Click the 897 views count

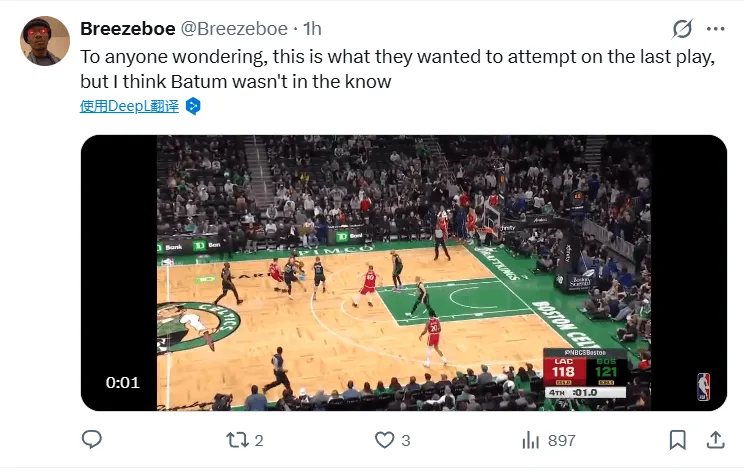point(562,441)
